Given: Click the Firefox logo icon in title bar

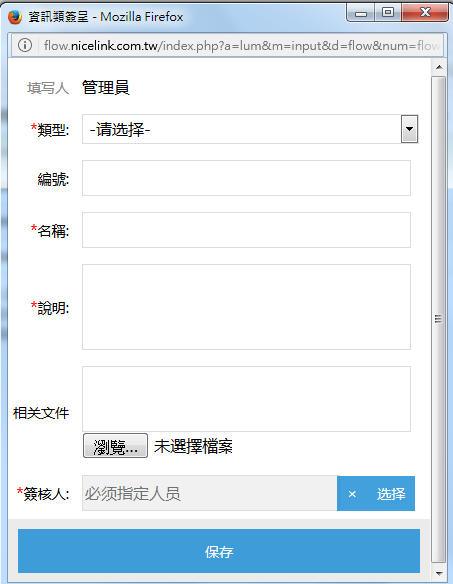Looking at the screenshot, I should click(x=15, y=17).
